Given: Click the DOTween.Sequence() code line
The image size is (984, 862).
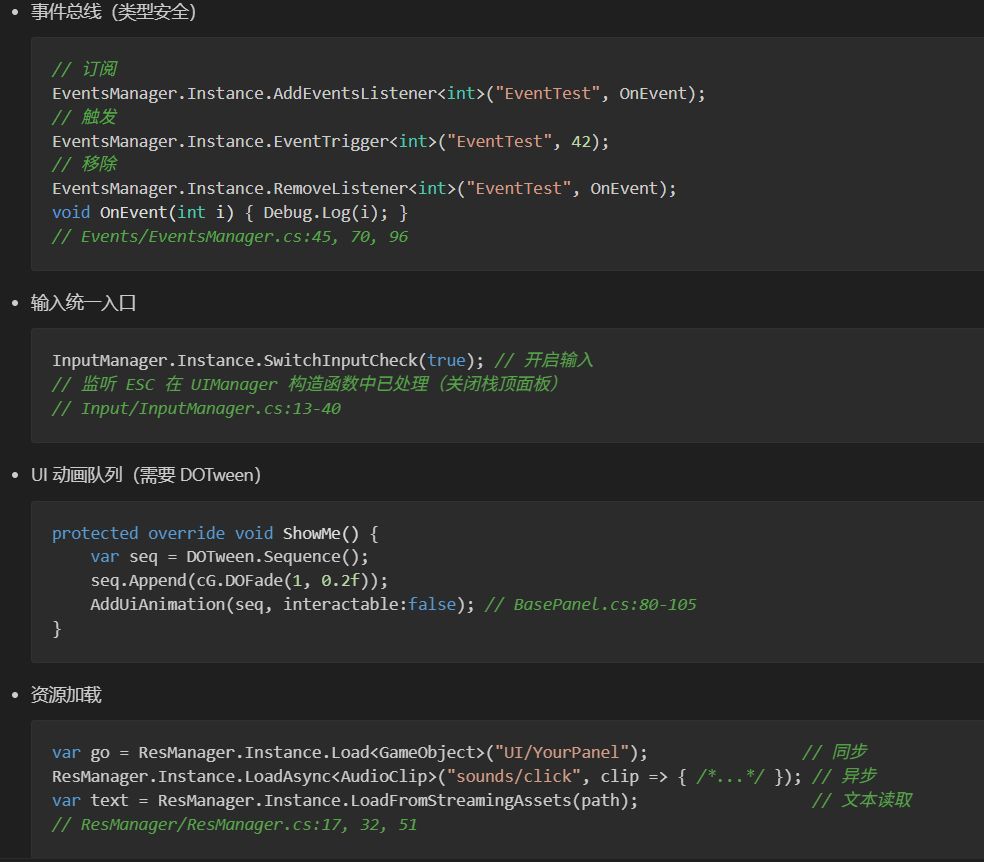Looking at the screenshot, I should [229, 557].
